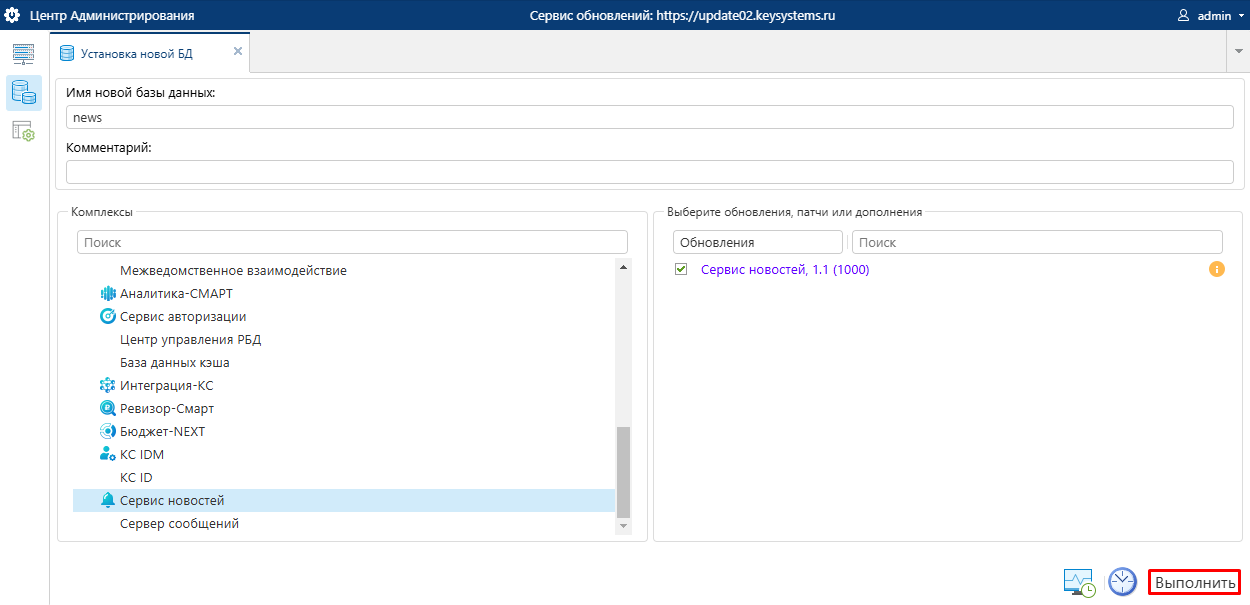
Task: Click the scroll up arrow of Комплексы list
Action: tap(624, 266)
